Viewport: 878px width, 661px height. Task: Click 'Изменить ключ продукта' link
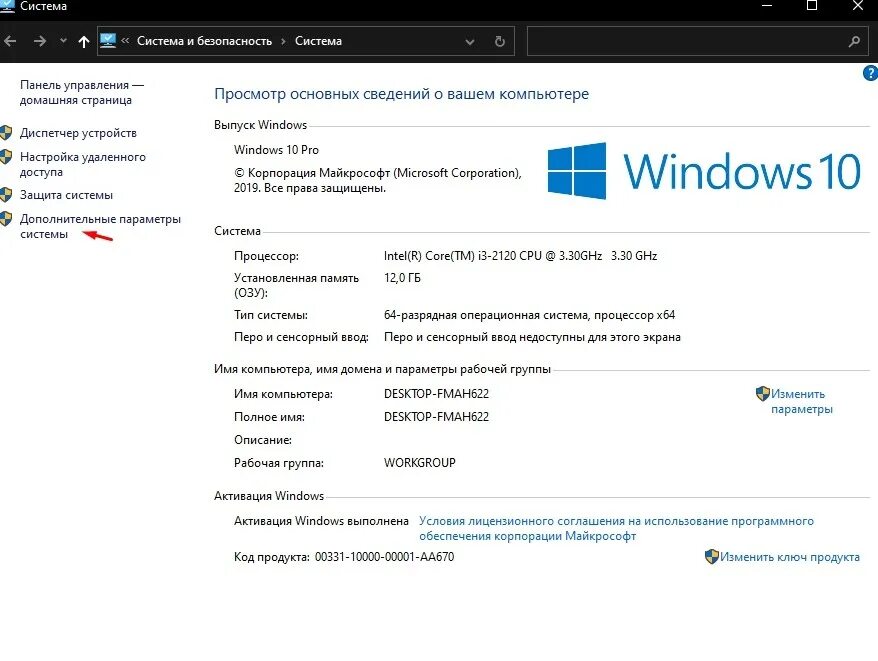[x=790, y=557]
